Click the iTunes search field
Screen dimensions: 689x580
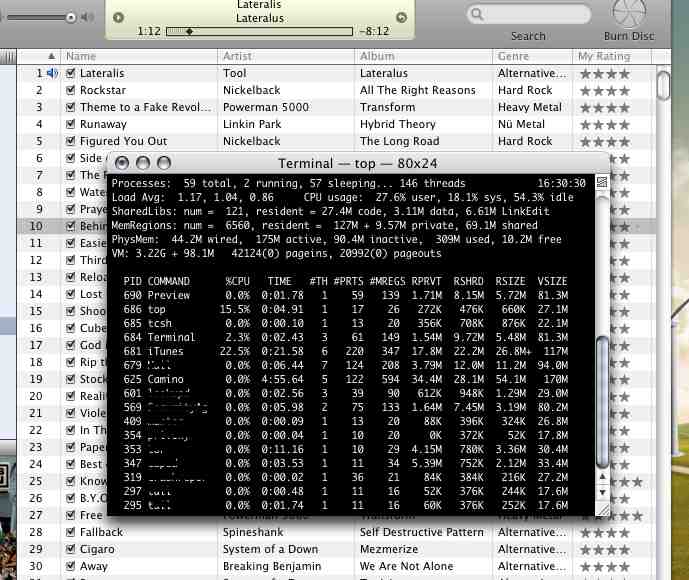click(529, 14)
